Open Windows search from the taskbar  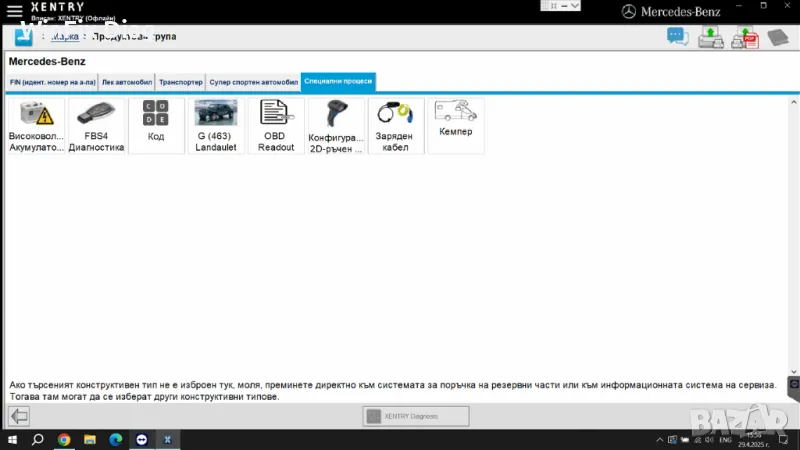pyautogui.click(x=38, y=439)
